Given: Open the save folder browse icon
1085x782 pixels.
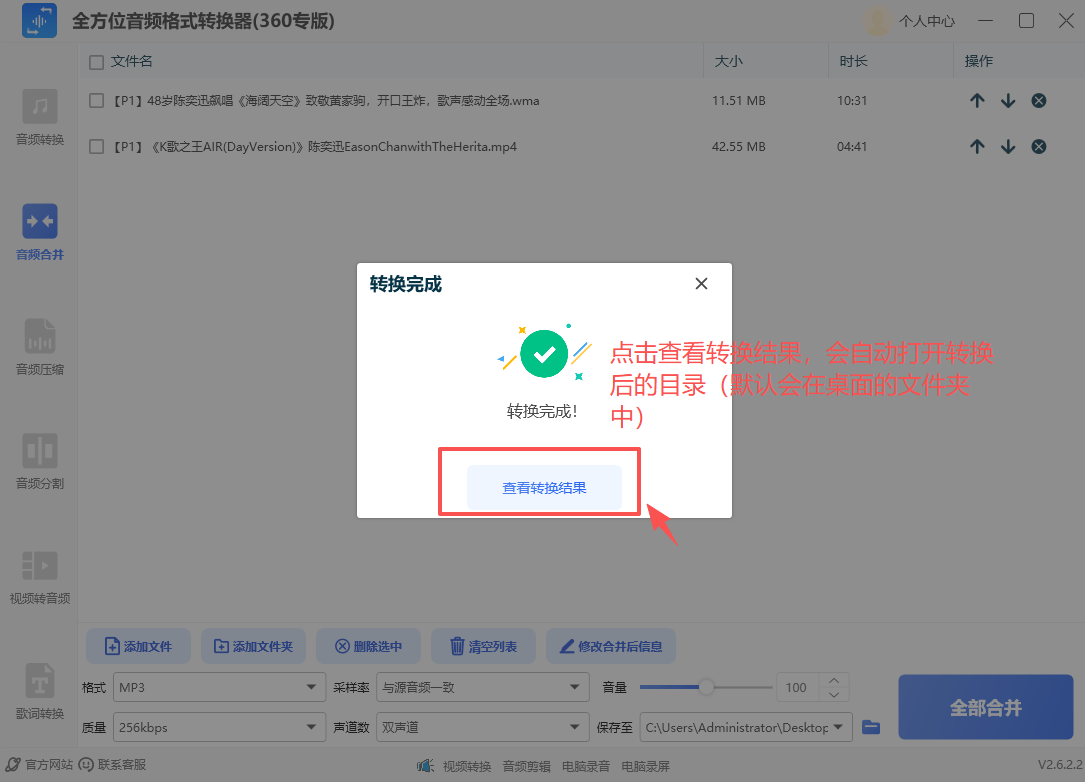Looking at the screenshot, I should [x=870, y=727].
